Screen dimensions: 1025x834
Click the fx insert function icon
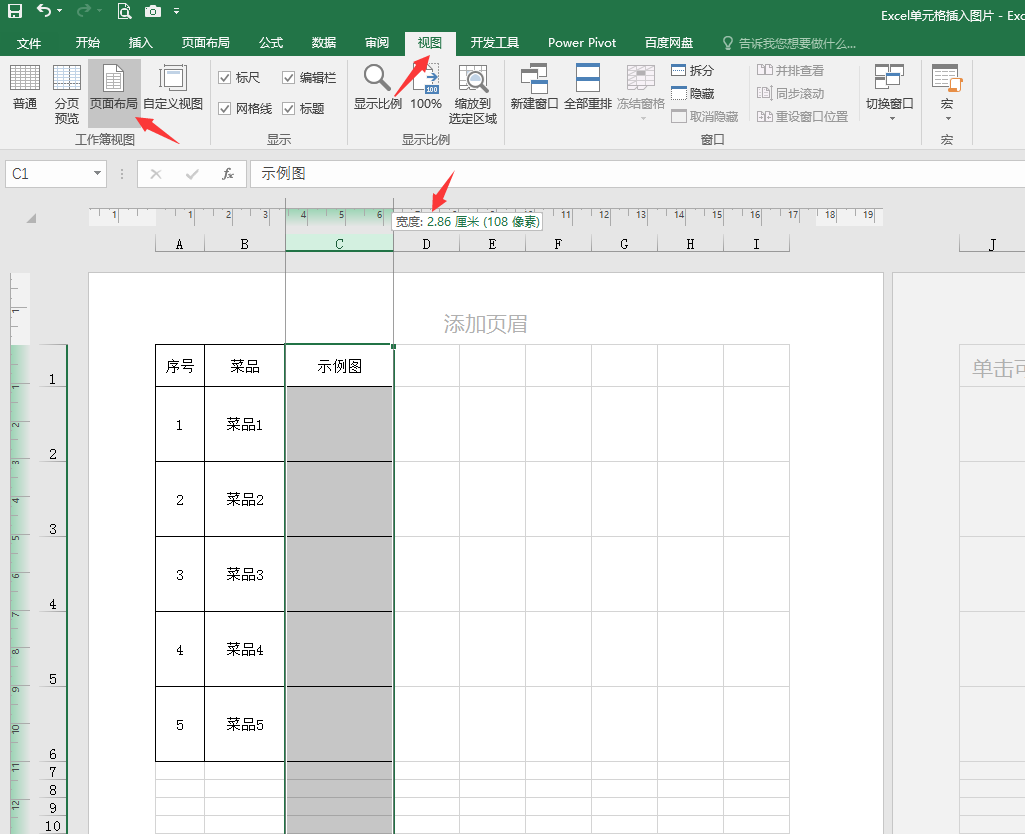[227, 174]
